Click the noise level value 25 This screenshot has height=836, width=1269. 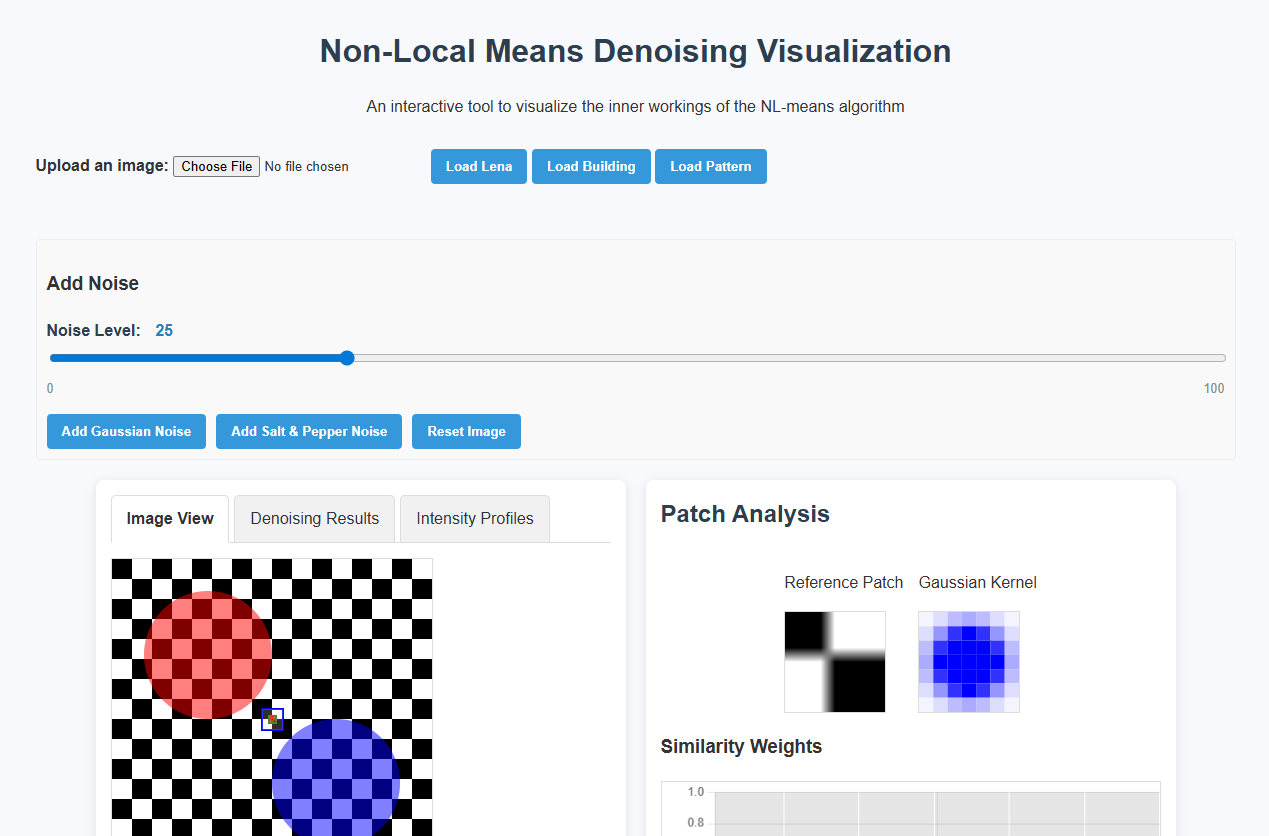(x=164, y=330)
